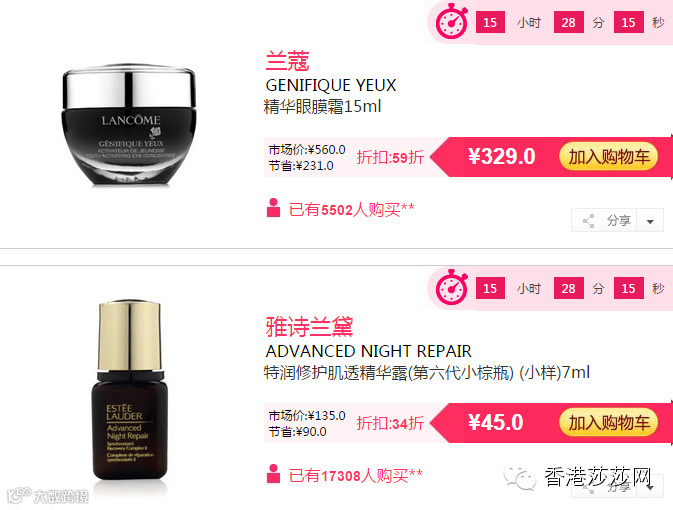Click the buyer icon beside 5502 purchases

click(273, 208)
